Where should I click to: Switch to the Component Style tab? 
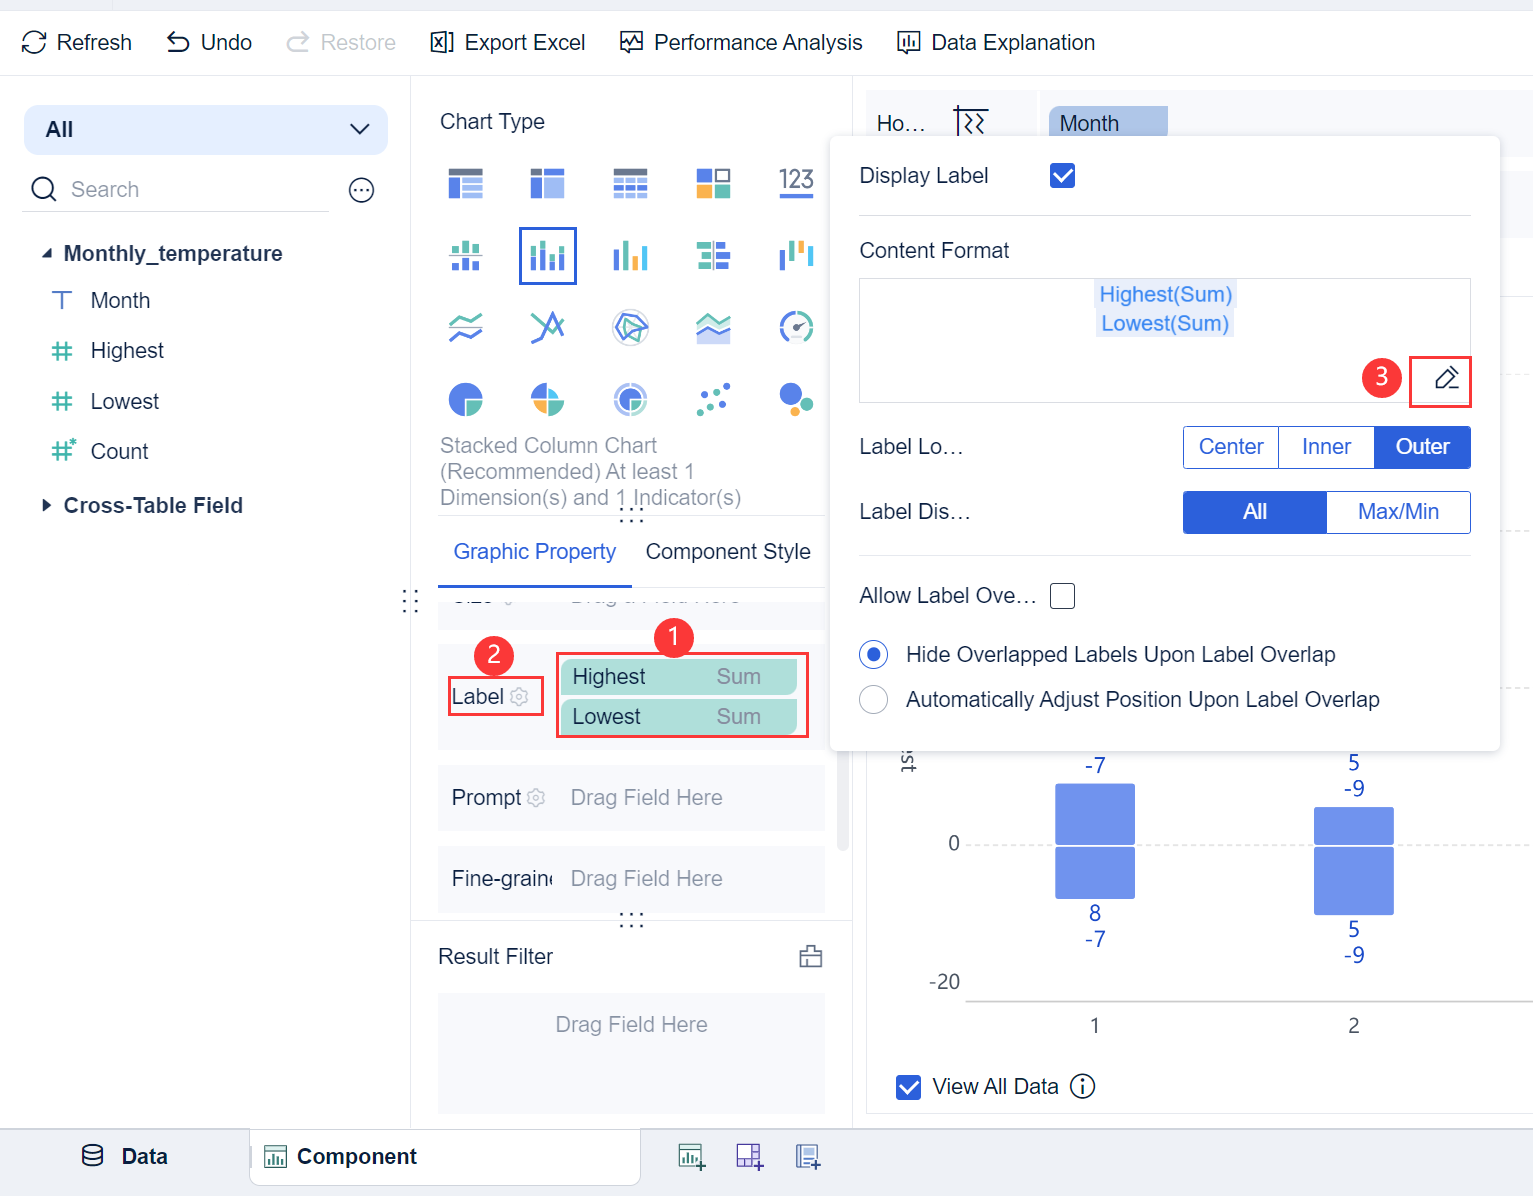click(x=728, y=552)
